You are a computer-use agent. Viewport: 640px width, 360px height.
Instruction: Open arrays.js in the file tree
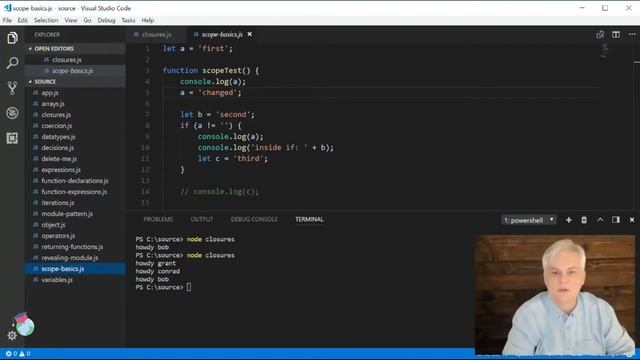click(76, 104)
